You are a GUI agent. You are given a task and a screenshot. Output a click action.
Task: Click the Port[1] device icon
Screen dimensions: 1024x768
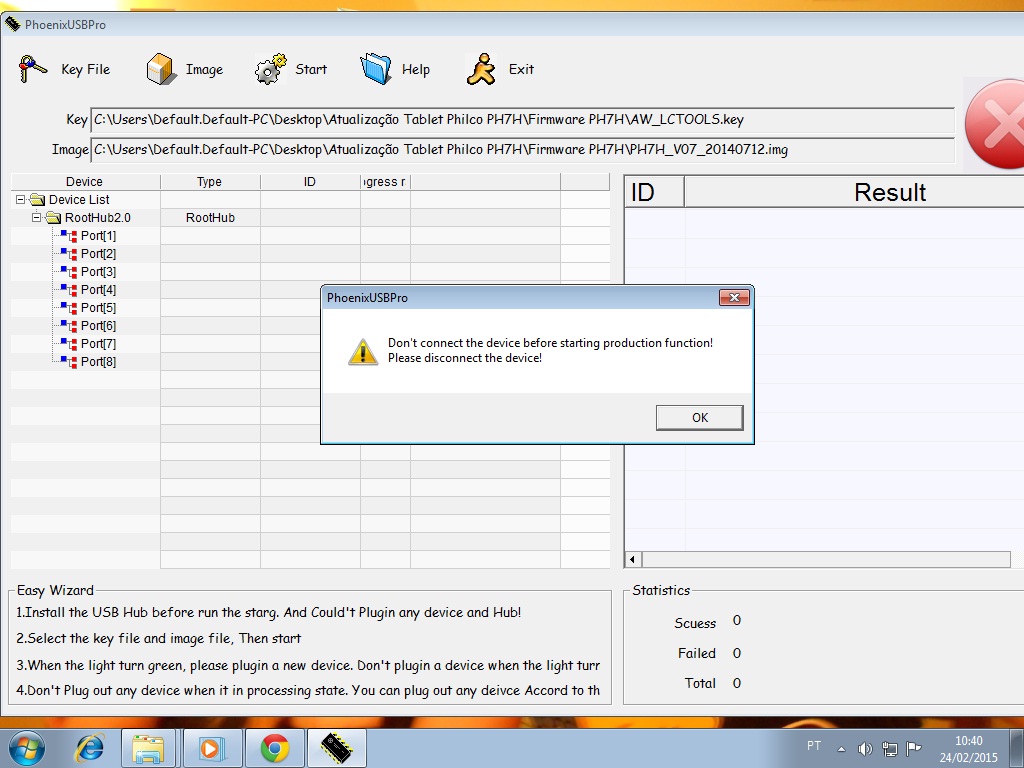[x=69, y=236]
